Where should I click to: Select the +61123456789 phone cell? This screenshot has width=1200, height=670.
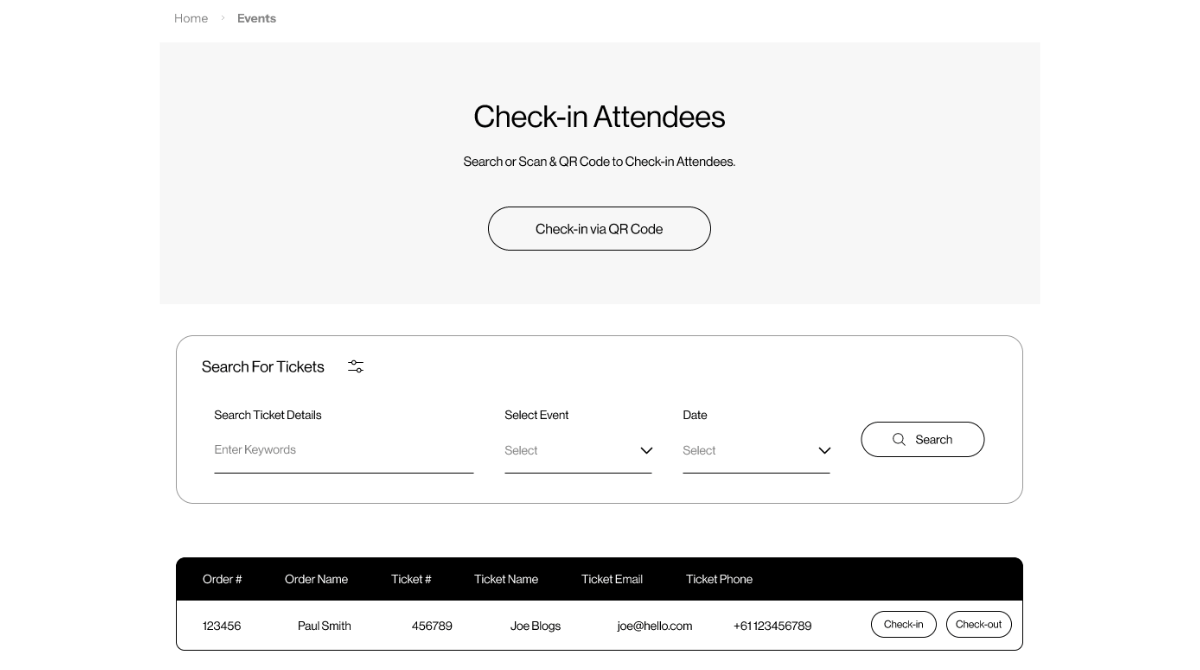click(772, 626)
